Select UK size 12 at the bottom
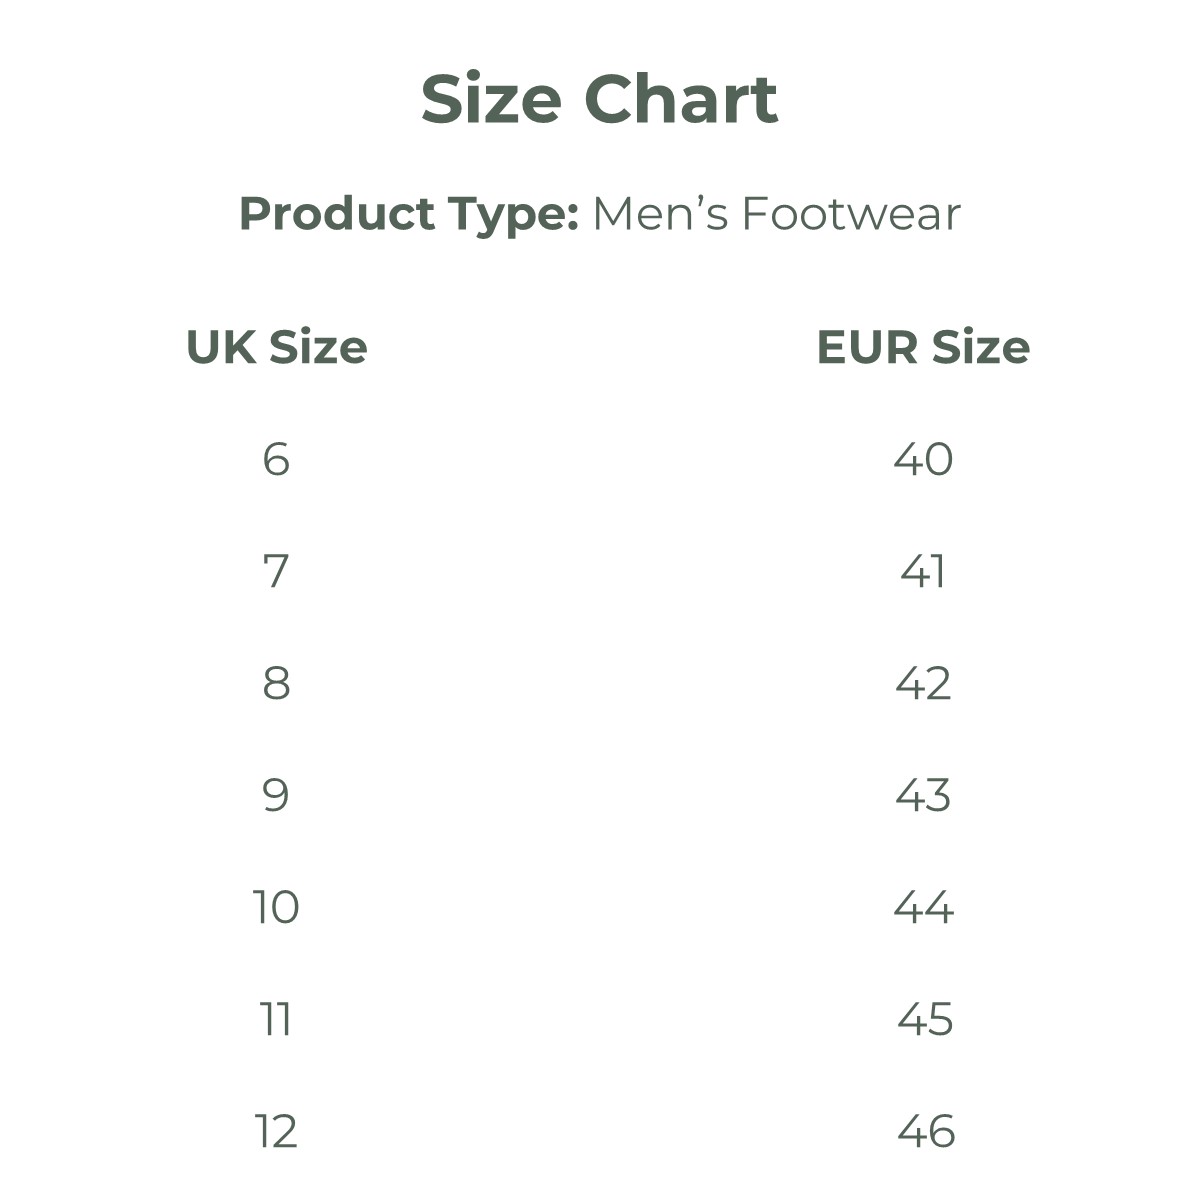This screenshot has width=1200, height=1200. 276,1131
